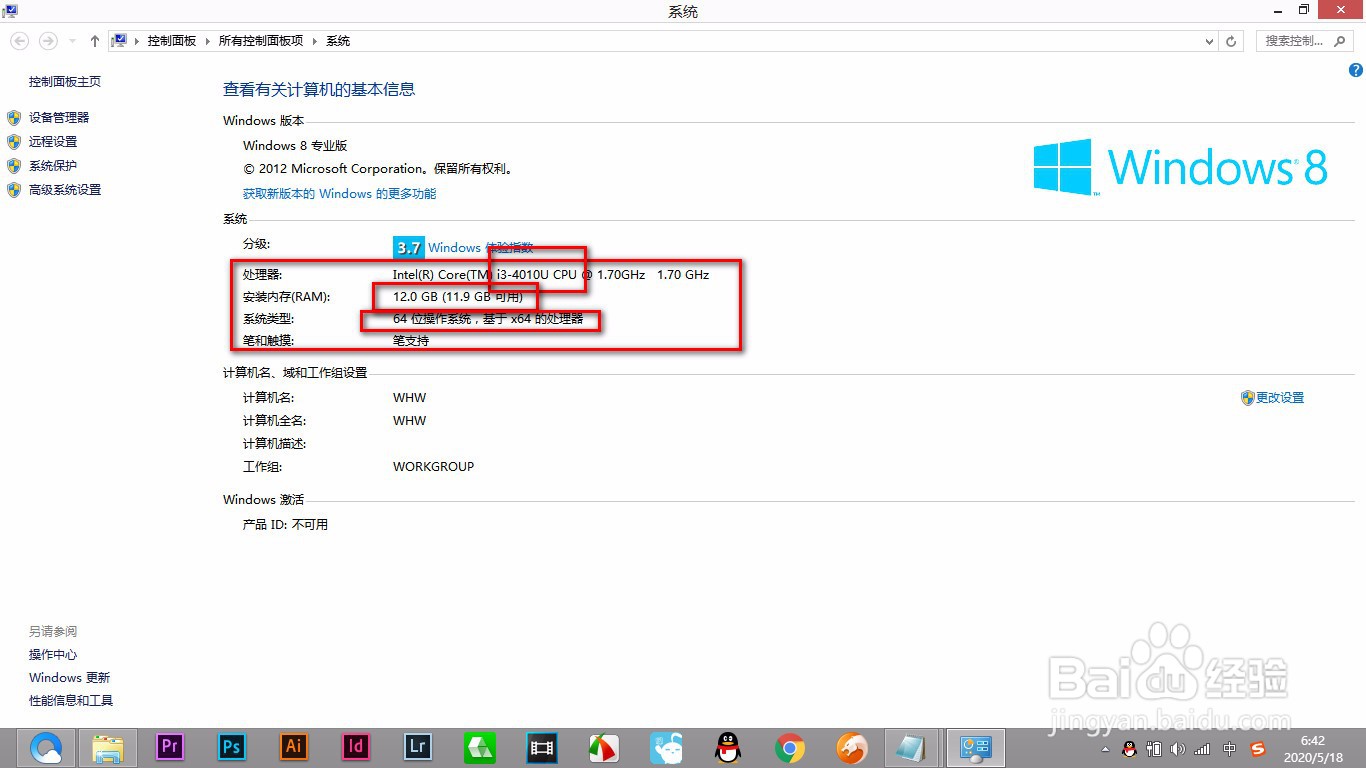The image size is (1366, 768).
Task: Go up one level with up arrow
Action: [94, 41]
